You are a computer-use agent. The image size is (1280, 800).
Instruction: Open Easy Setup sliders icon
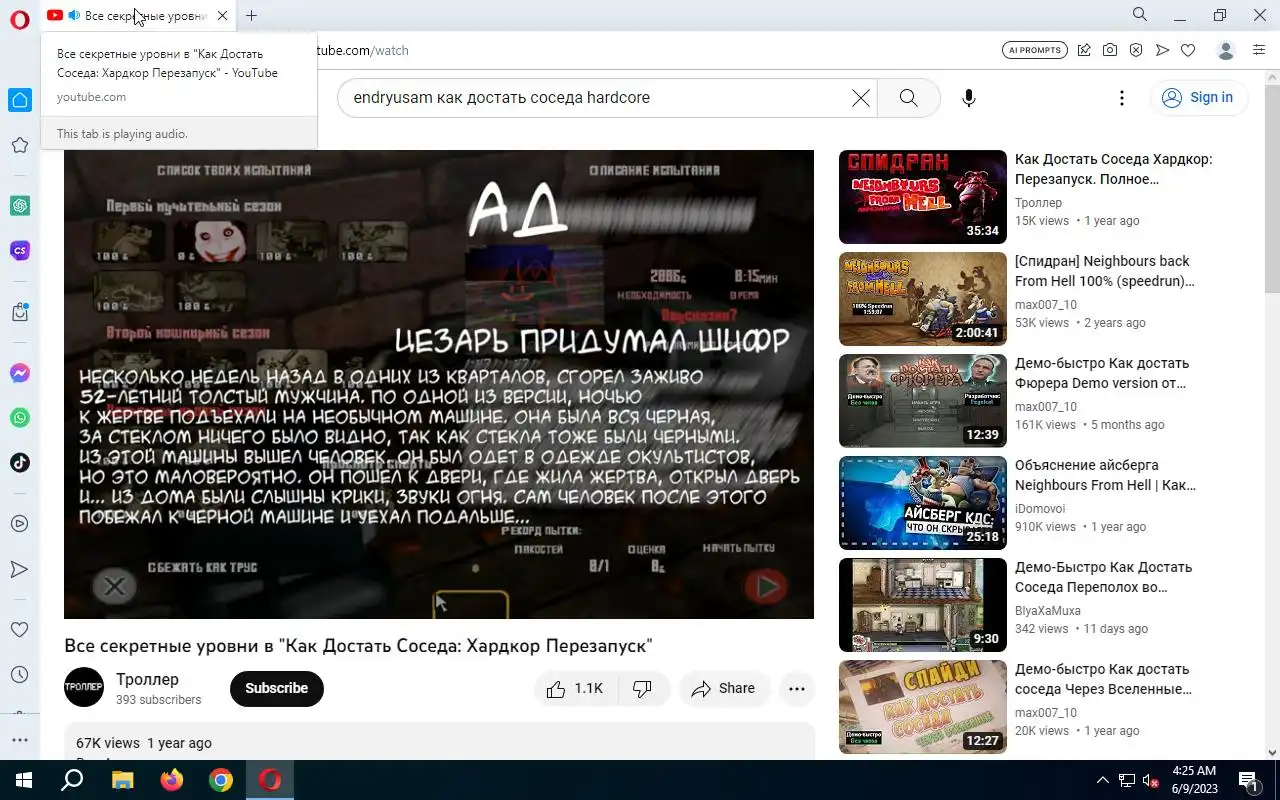pos(1258,50)
